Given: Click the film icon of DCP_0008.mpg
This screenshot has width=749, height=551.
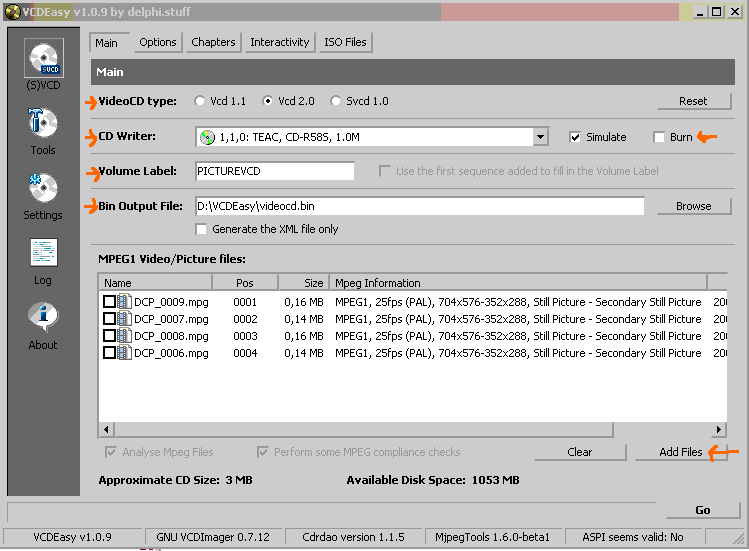Looking at the screenshot, I should (124, 336).
